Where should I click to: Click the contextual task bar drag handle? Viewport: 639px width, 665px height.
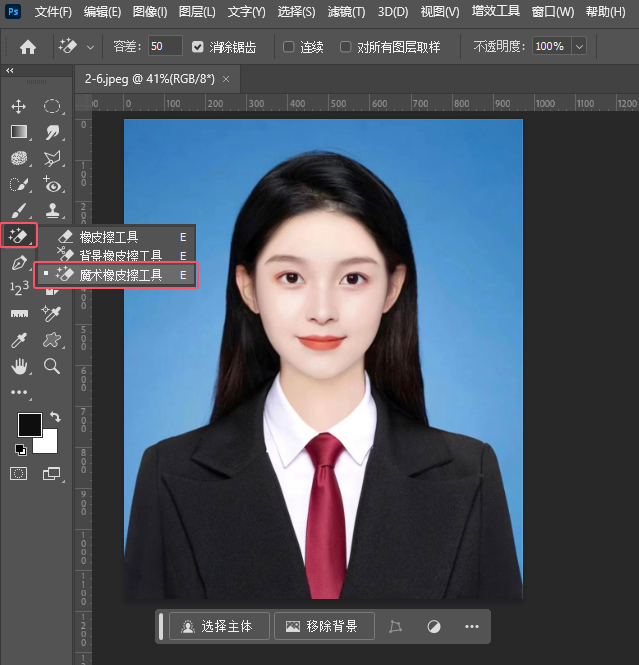(161, 626)
